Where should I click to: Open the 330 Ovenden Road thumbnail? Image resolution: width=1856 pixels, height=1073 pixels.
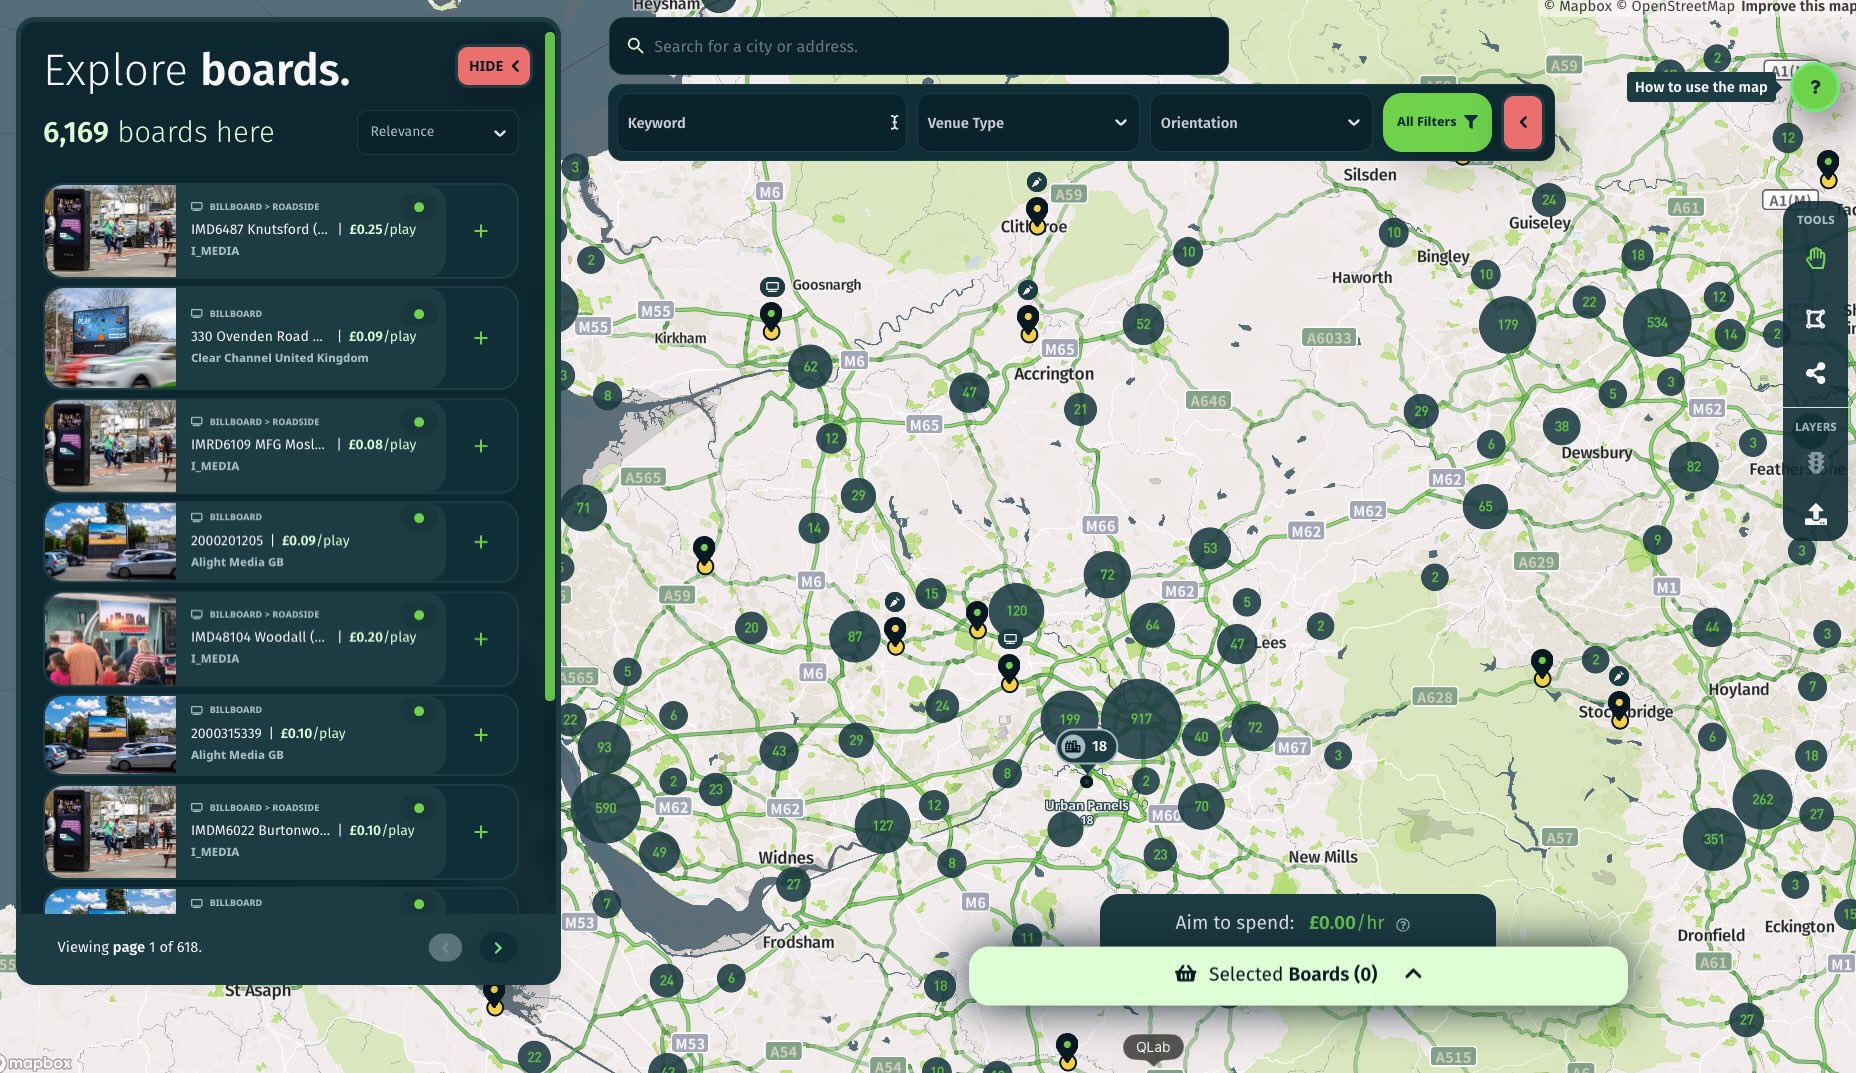pos(110,338)
